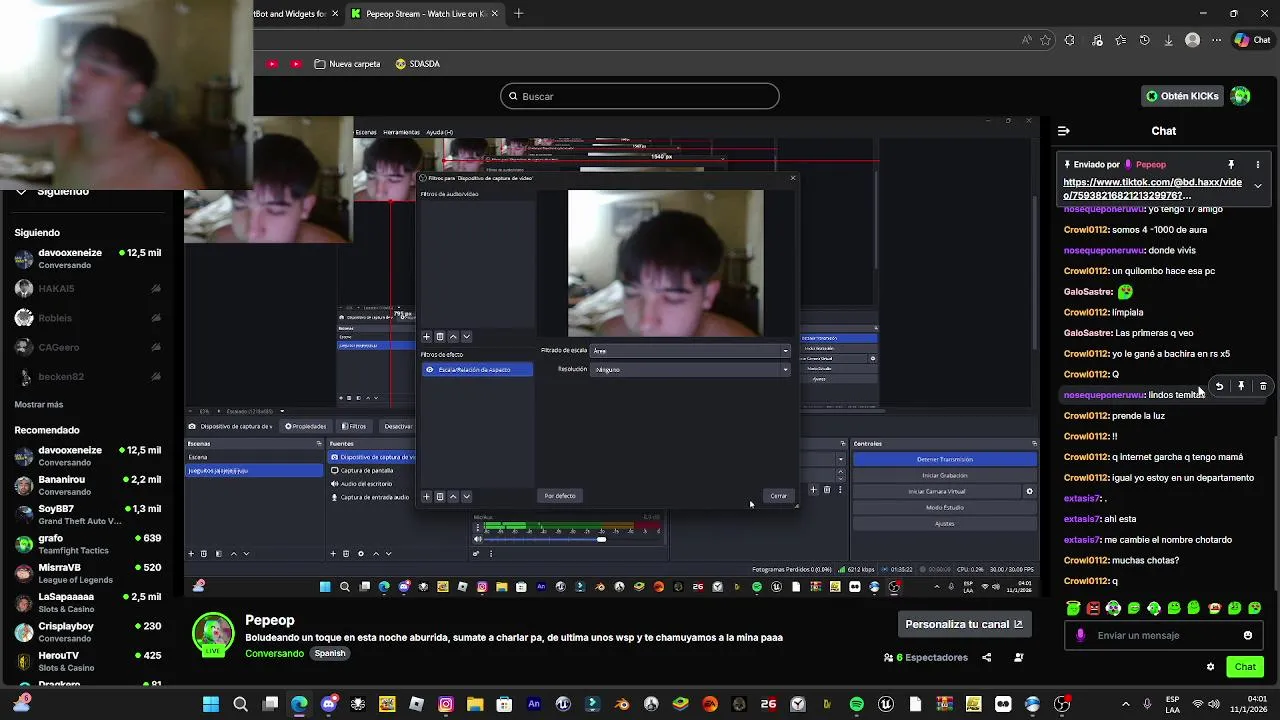Open emoji picker in message box
The height and width of the screenshot is (720, 1280).
pos(1248,635)
